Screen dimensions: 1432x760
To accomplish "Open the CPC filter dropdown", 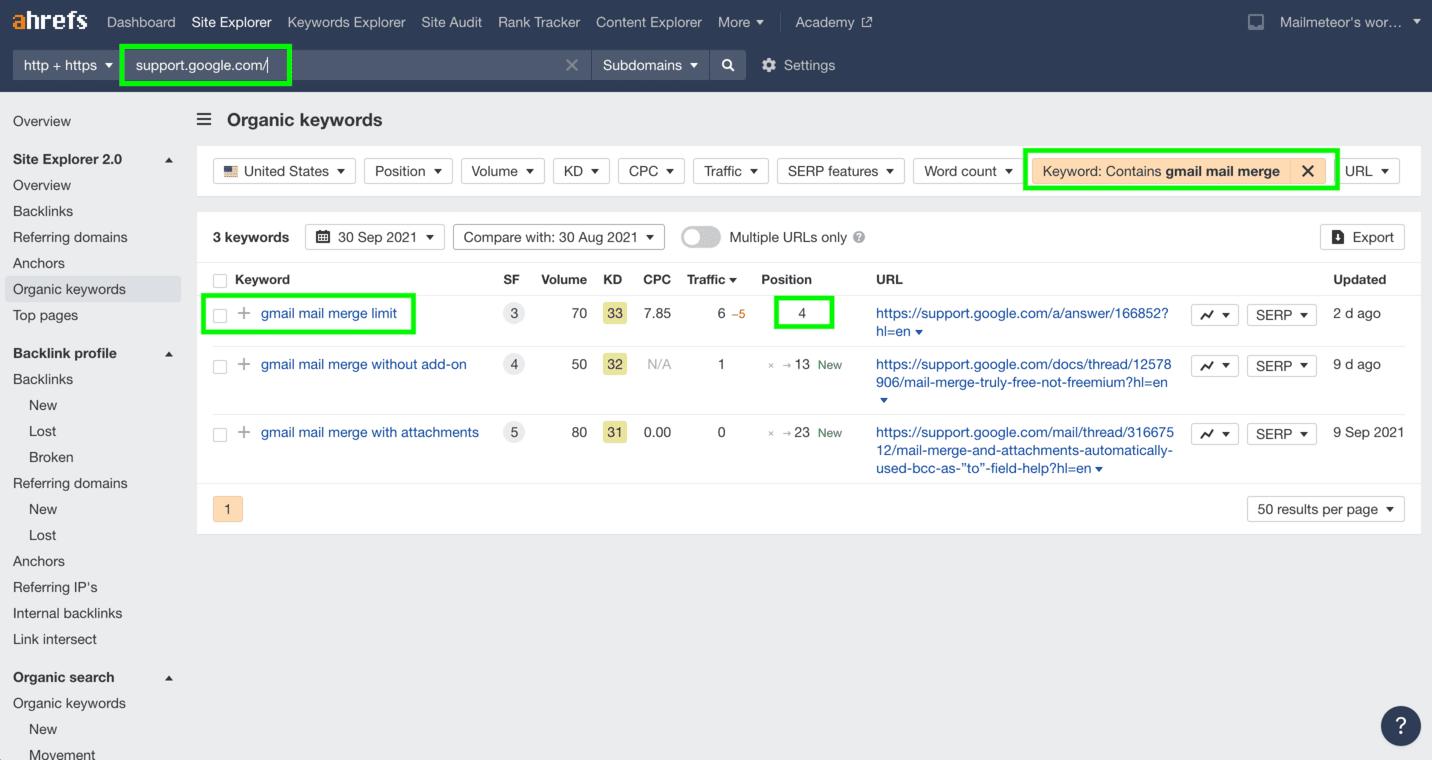I will pyautogui.click(x=651, y=171).
